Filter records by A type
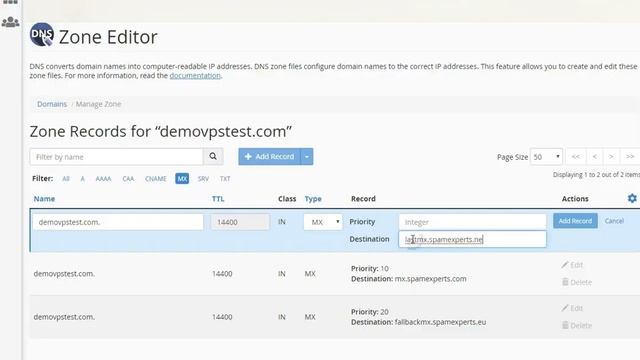The image size is (640, 360). pos(82,179)
